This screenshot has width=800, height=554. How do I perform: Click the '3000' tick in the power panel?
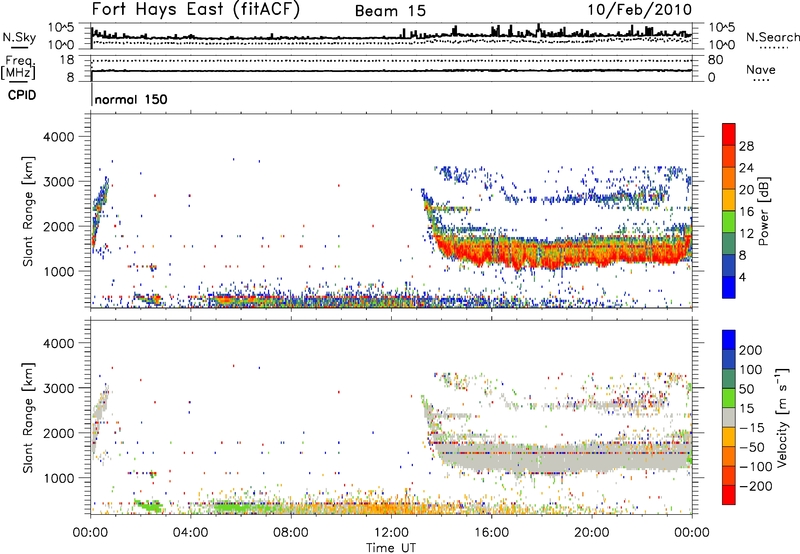coord(59,182)
